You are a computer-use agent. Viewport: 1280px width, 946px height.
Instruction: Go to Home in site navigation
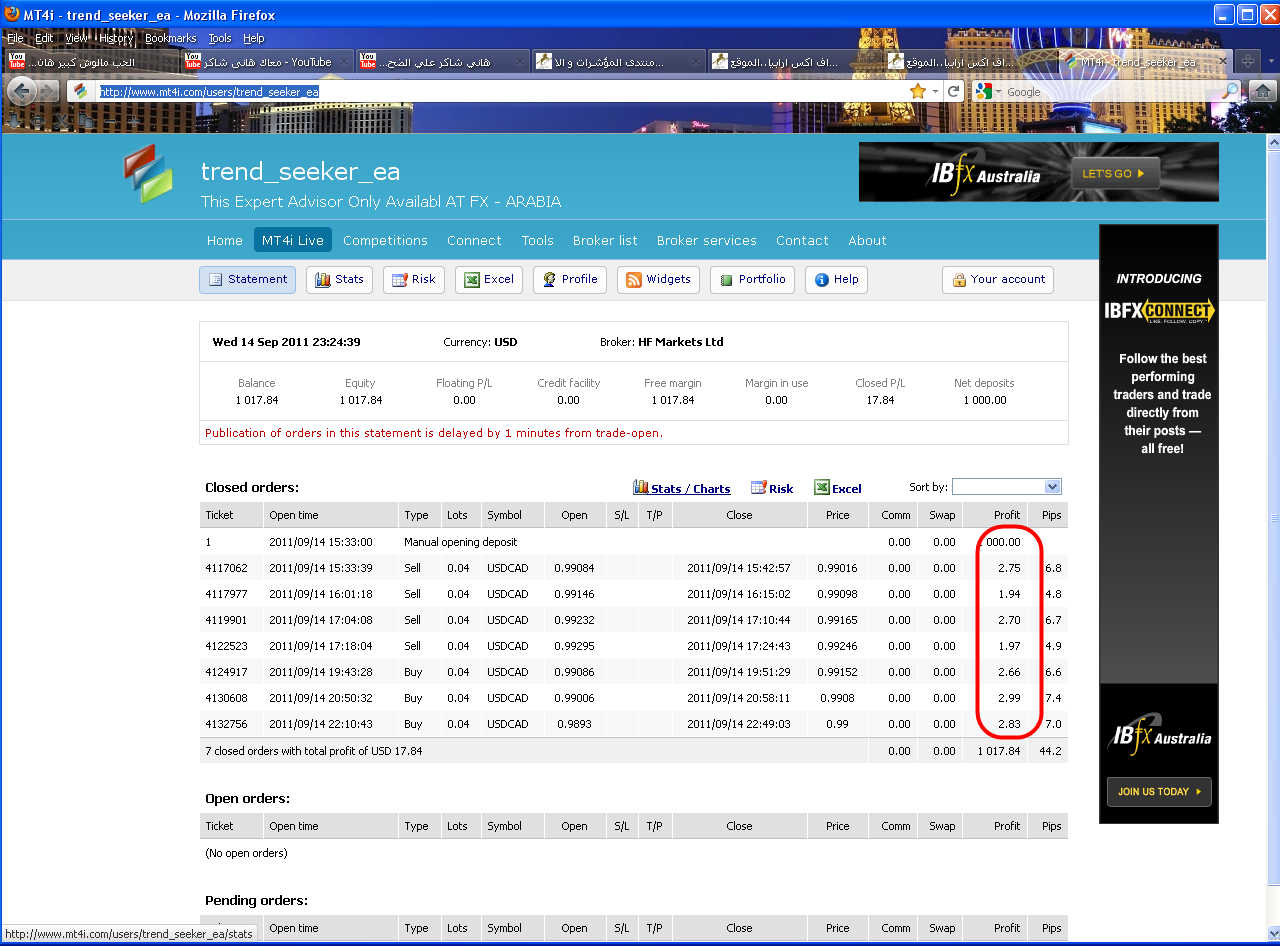click(225, 240)
